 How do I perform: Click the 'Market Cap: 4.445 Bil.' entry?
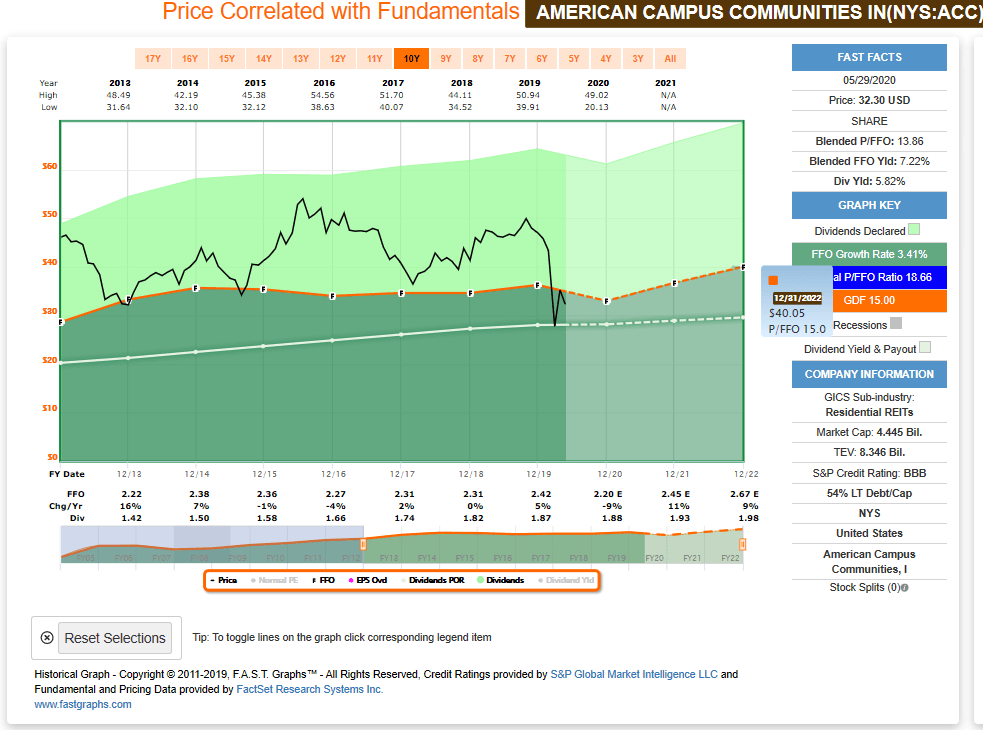869,432
